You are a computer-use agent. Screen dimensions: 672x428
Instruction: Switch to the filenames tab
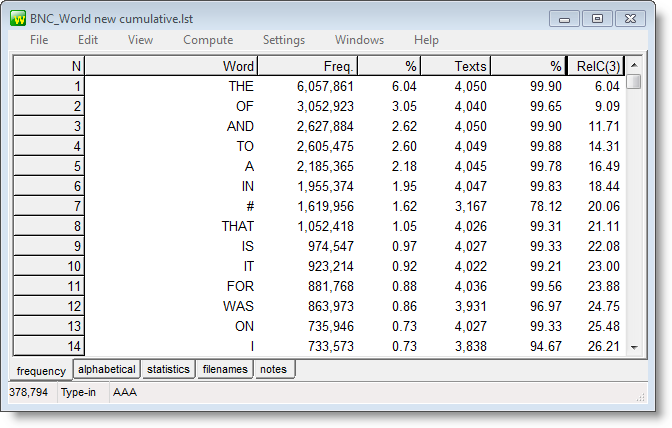click(x=225, y=370)
